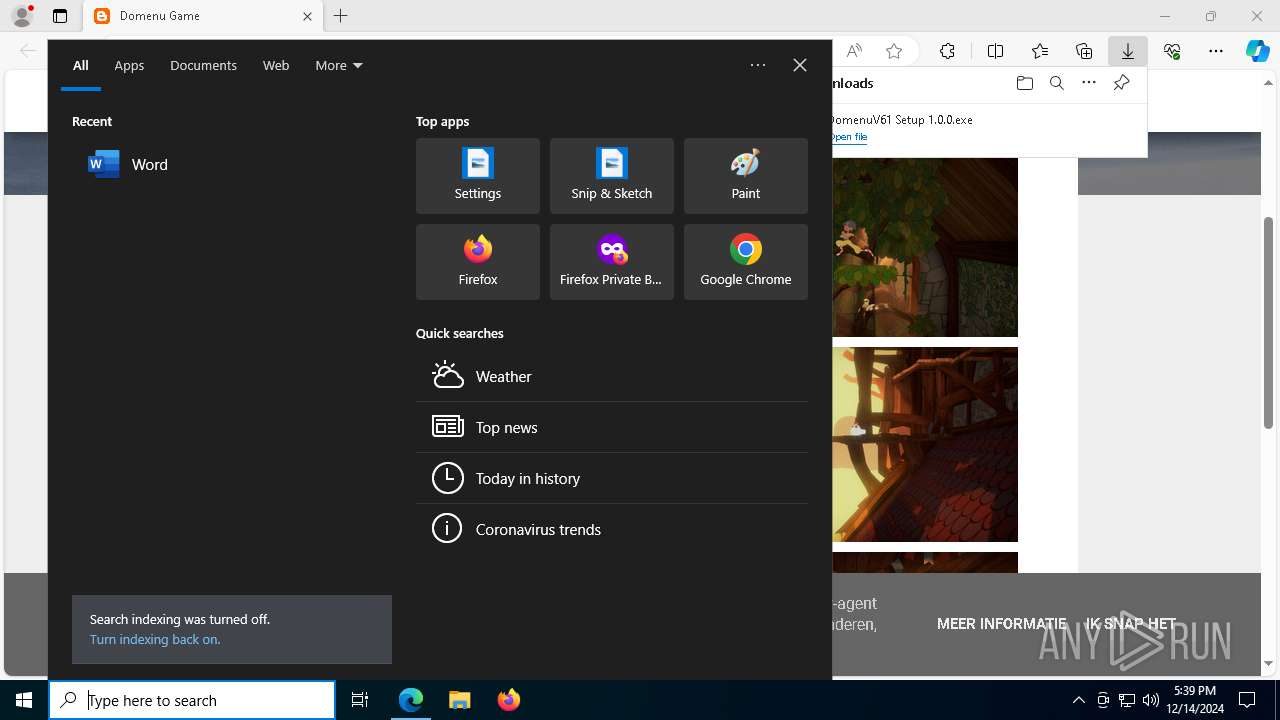Open Task View on the taskbar
The image size is (1280, 720).
pyautogui.click(x=360, y=700)
